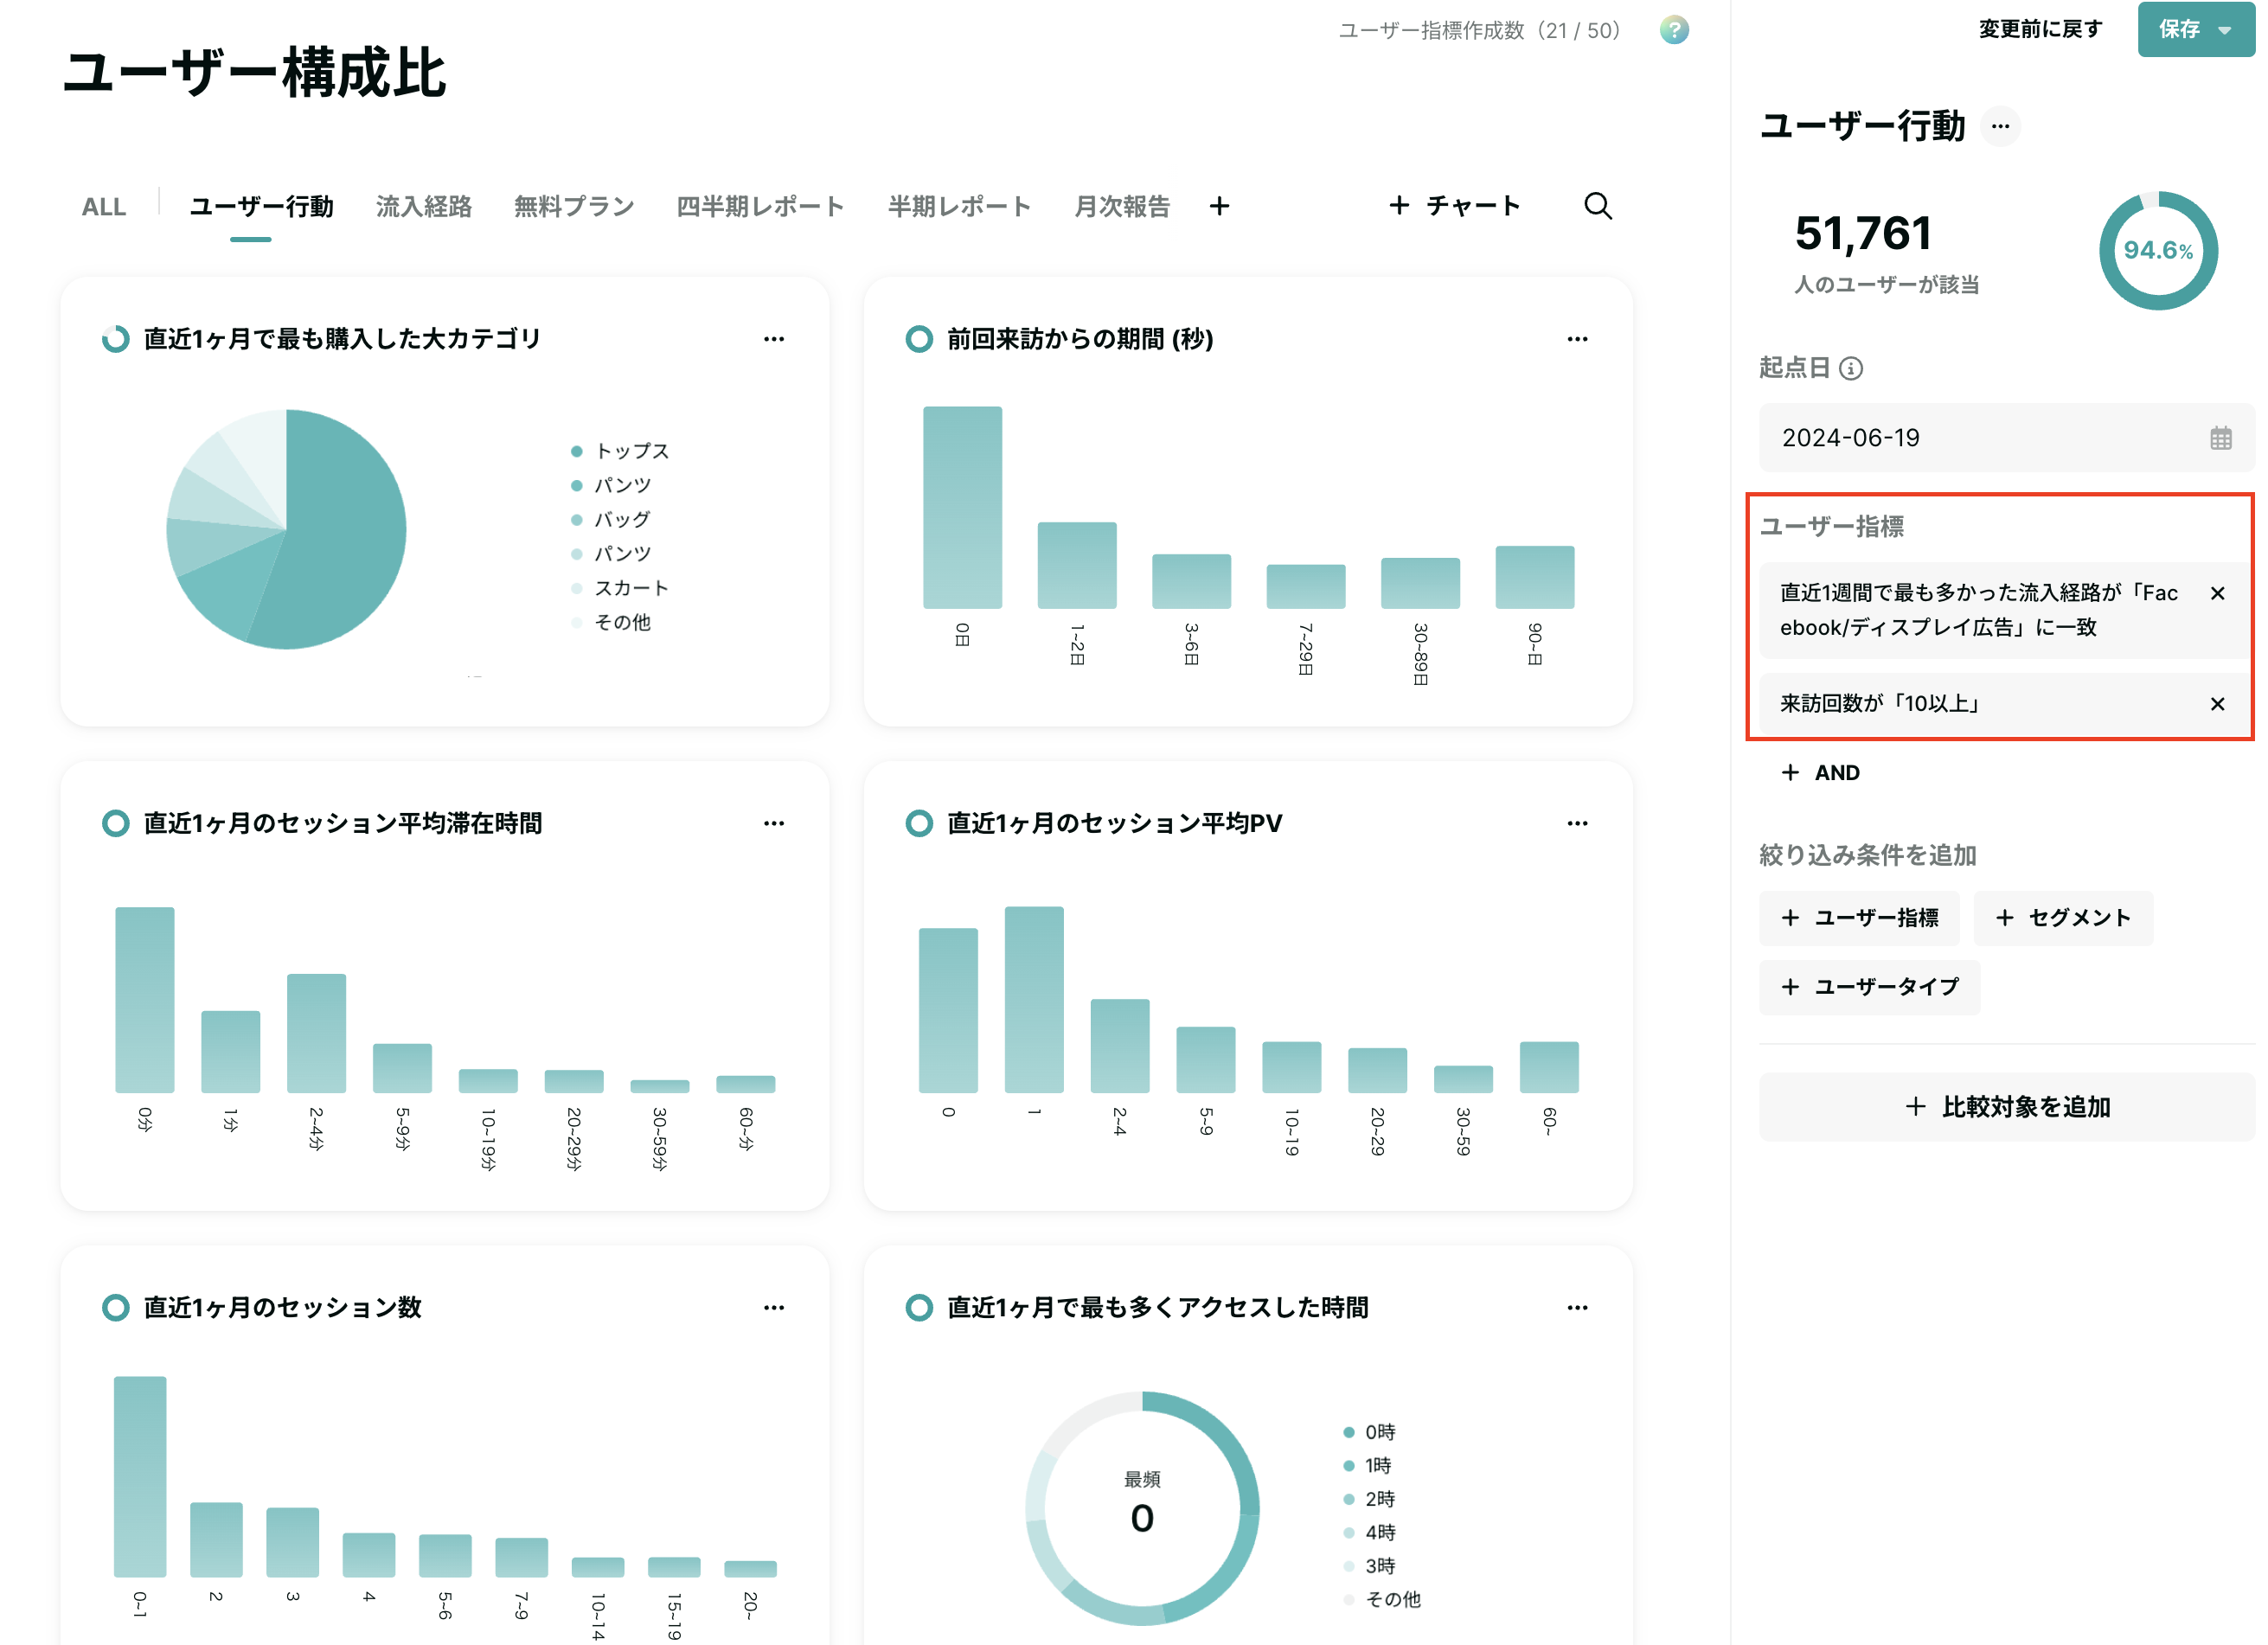Screen dimensions: 2268x1645
Task: Click the help question mark icon
Action: point(1674,30)
